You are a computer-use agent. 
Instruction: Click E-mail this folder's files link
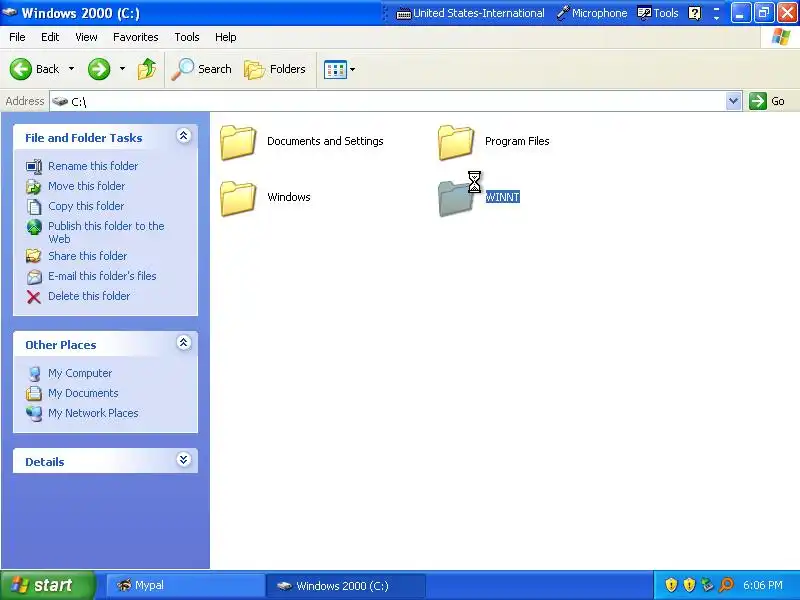tap(102, 276)
